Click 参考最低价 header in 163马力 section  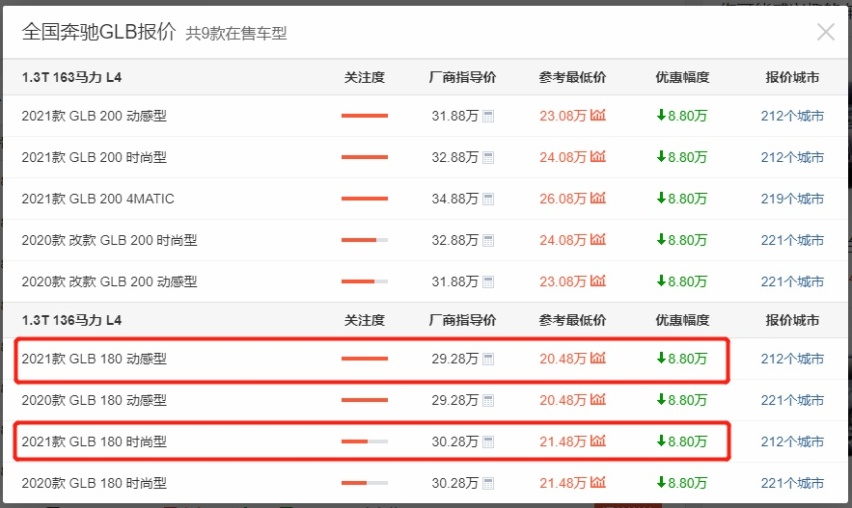pos(572,78)
